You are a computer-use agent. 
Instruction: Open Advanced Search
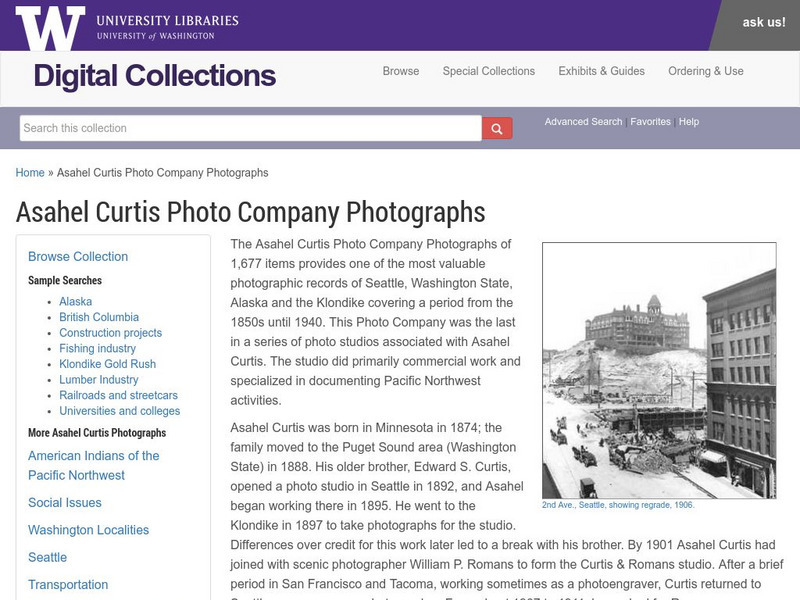pos(583,122)
